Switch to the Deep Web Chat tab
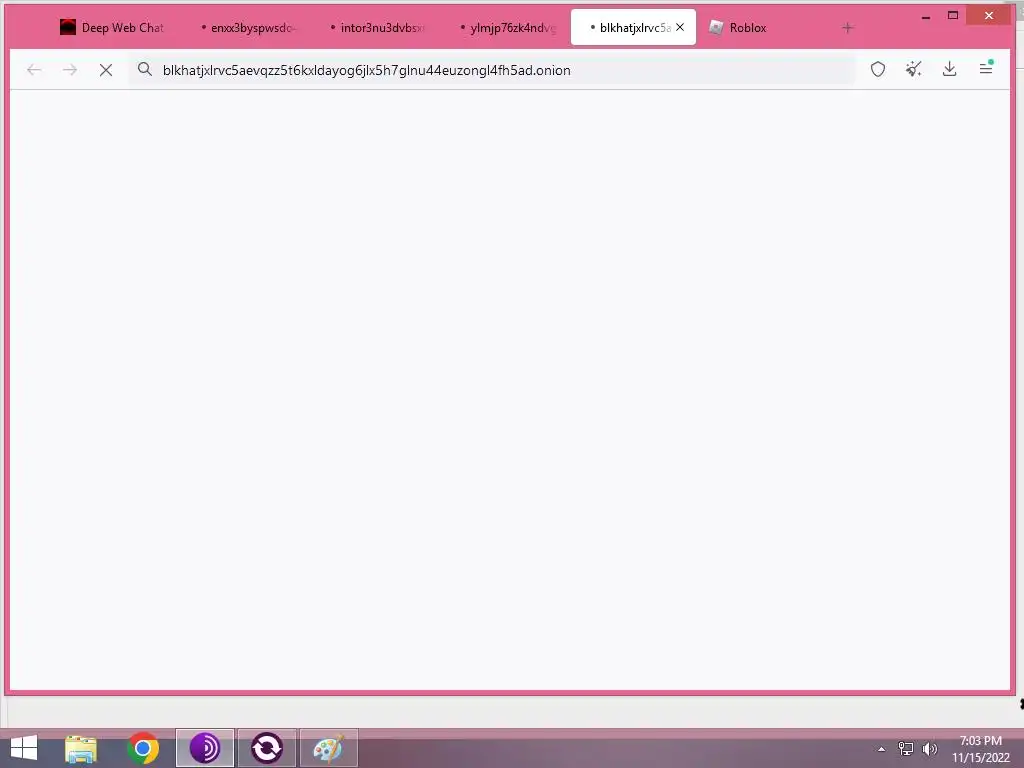1024x768 pixels. [x=112, y=27]
